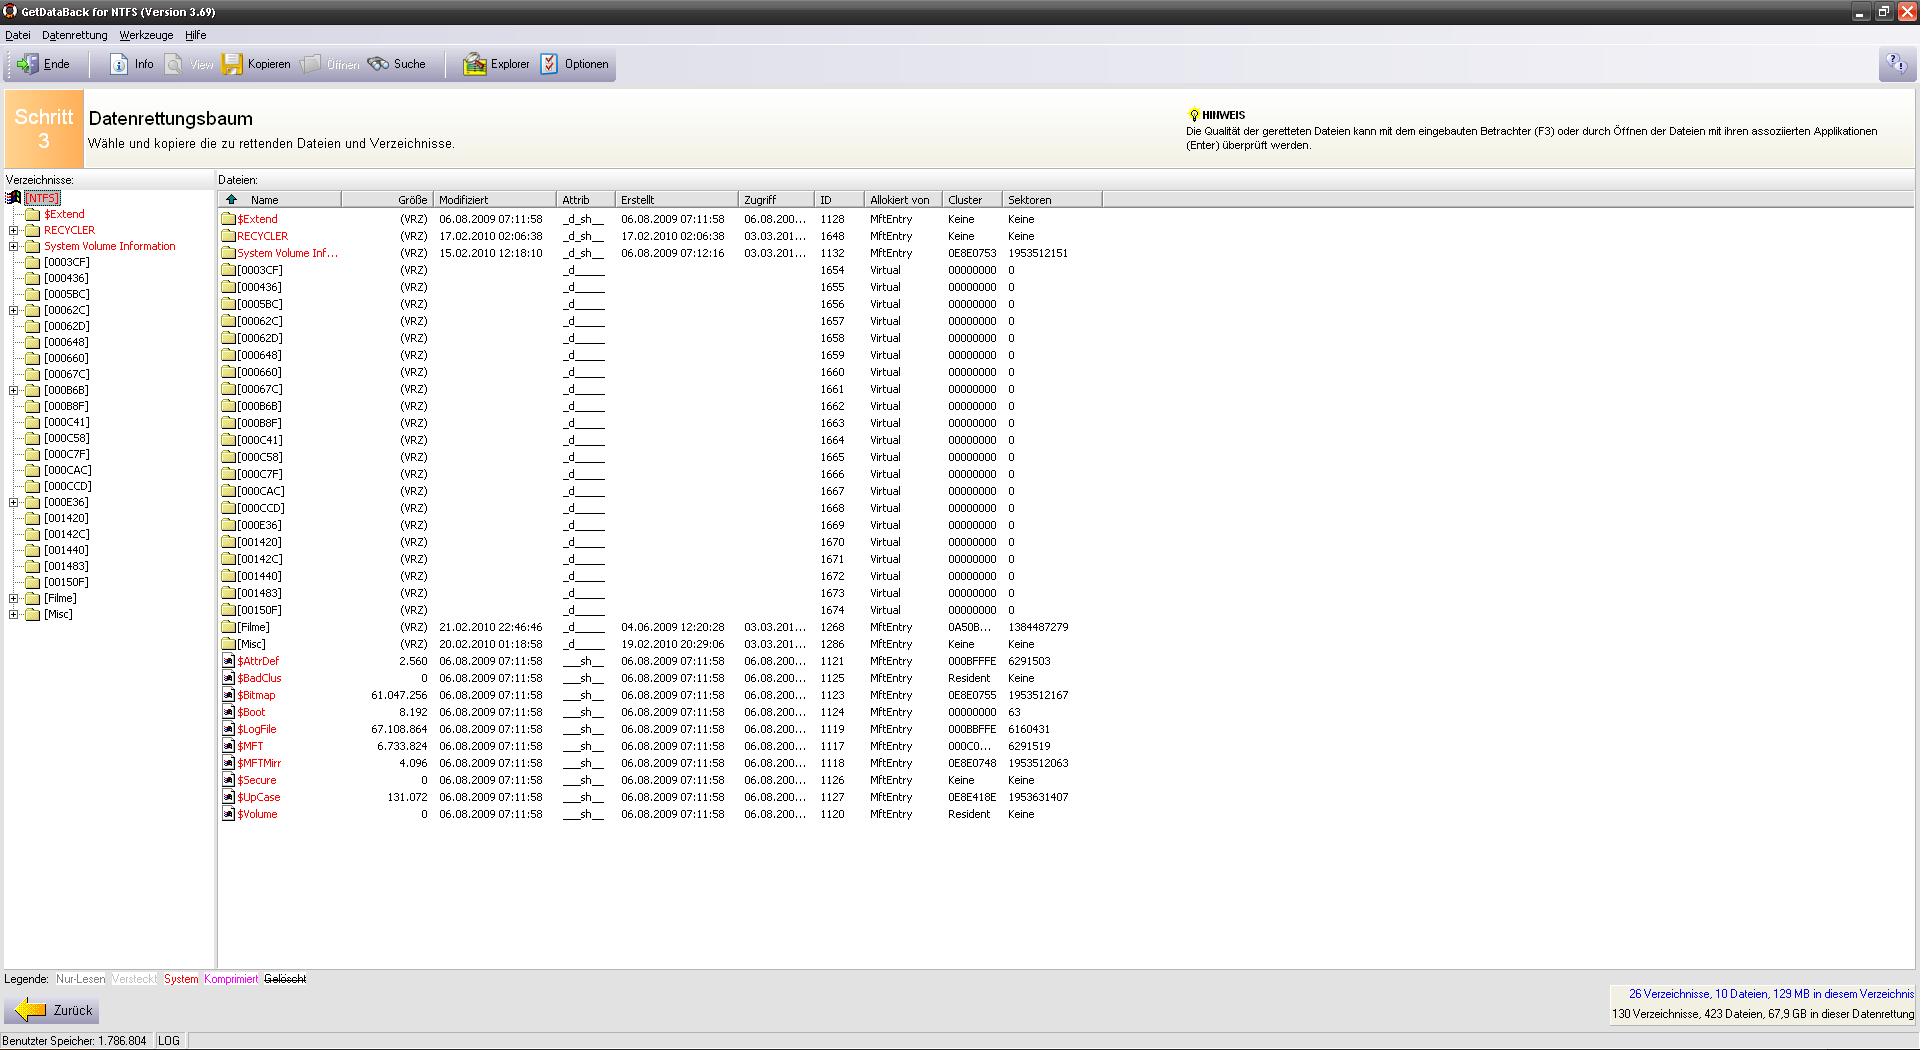Viewport: 1921px width, 1050px height.
Task: Select the $BadClus file icon
Action: 228,678
